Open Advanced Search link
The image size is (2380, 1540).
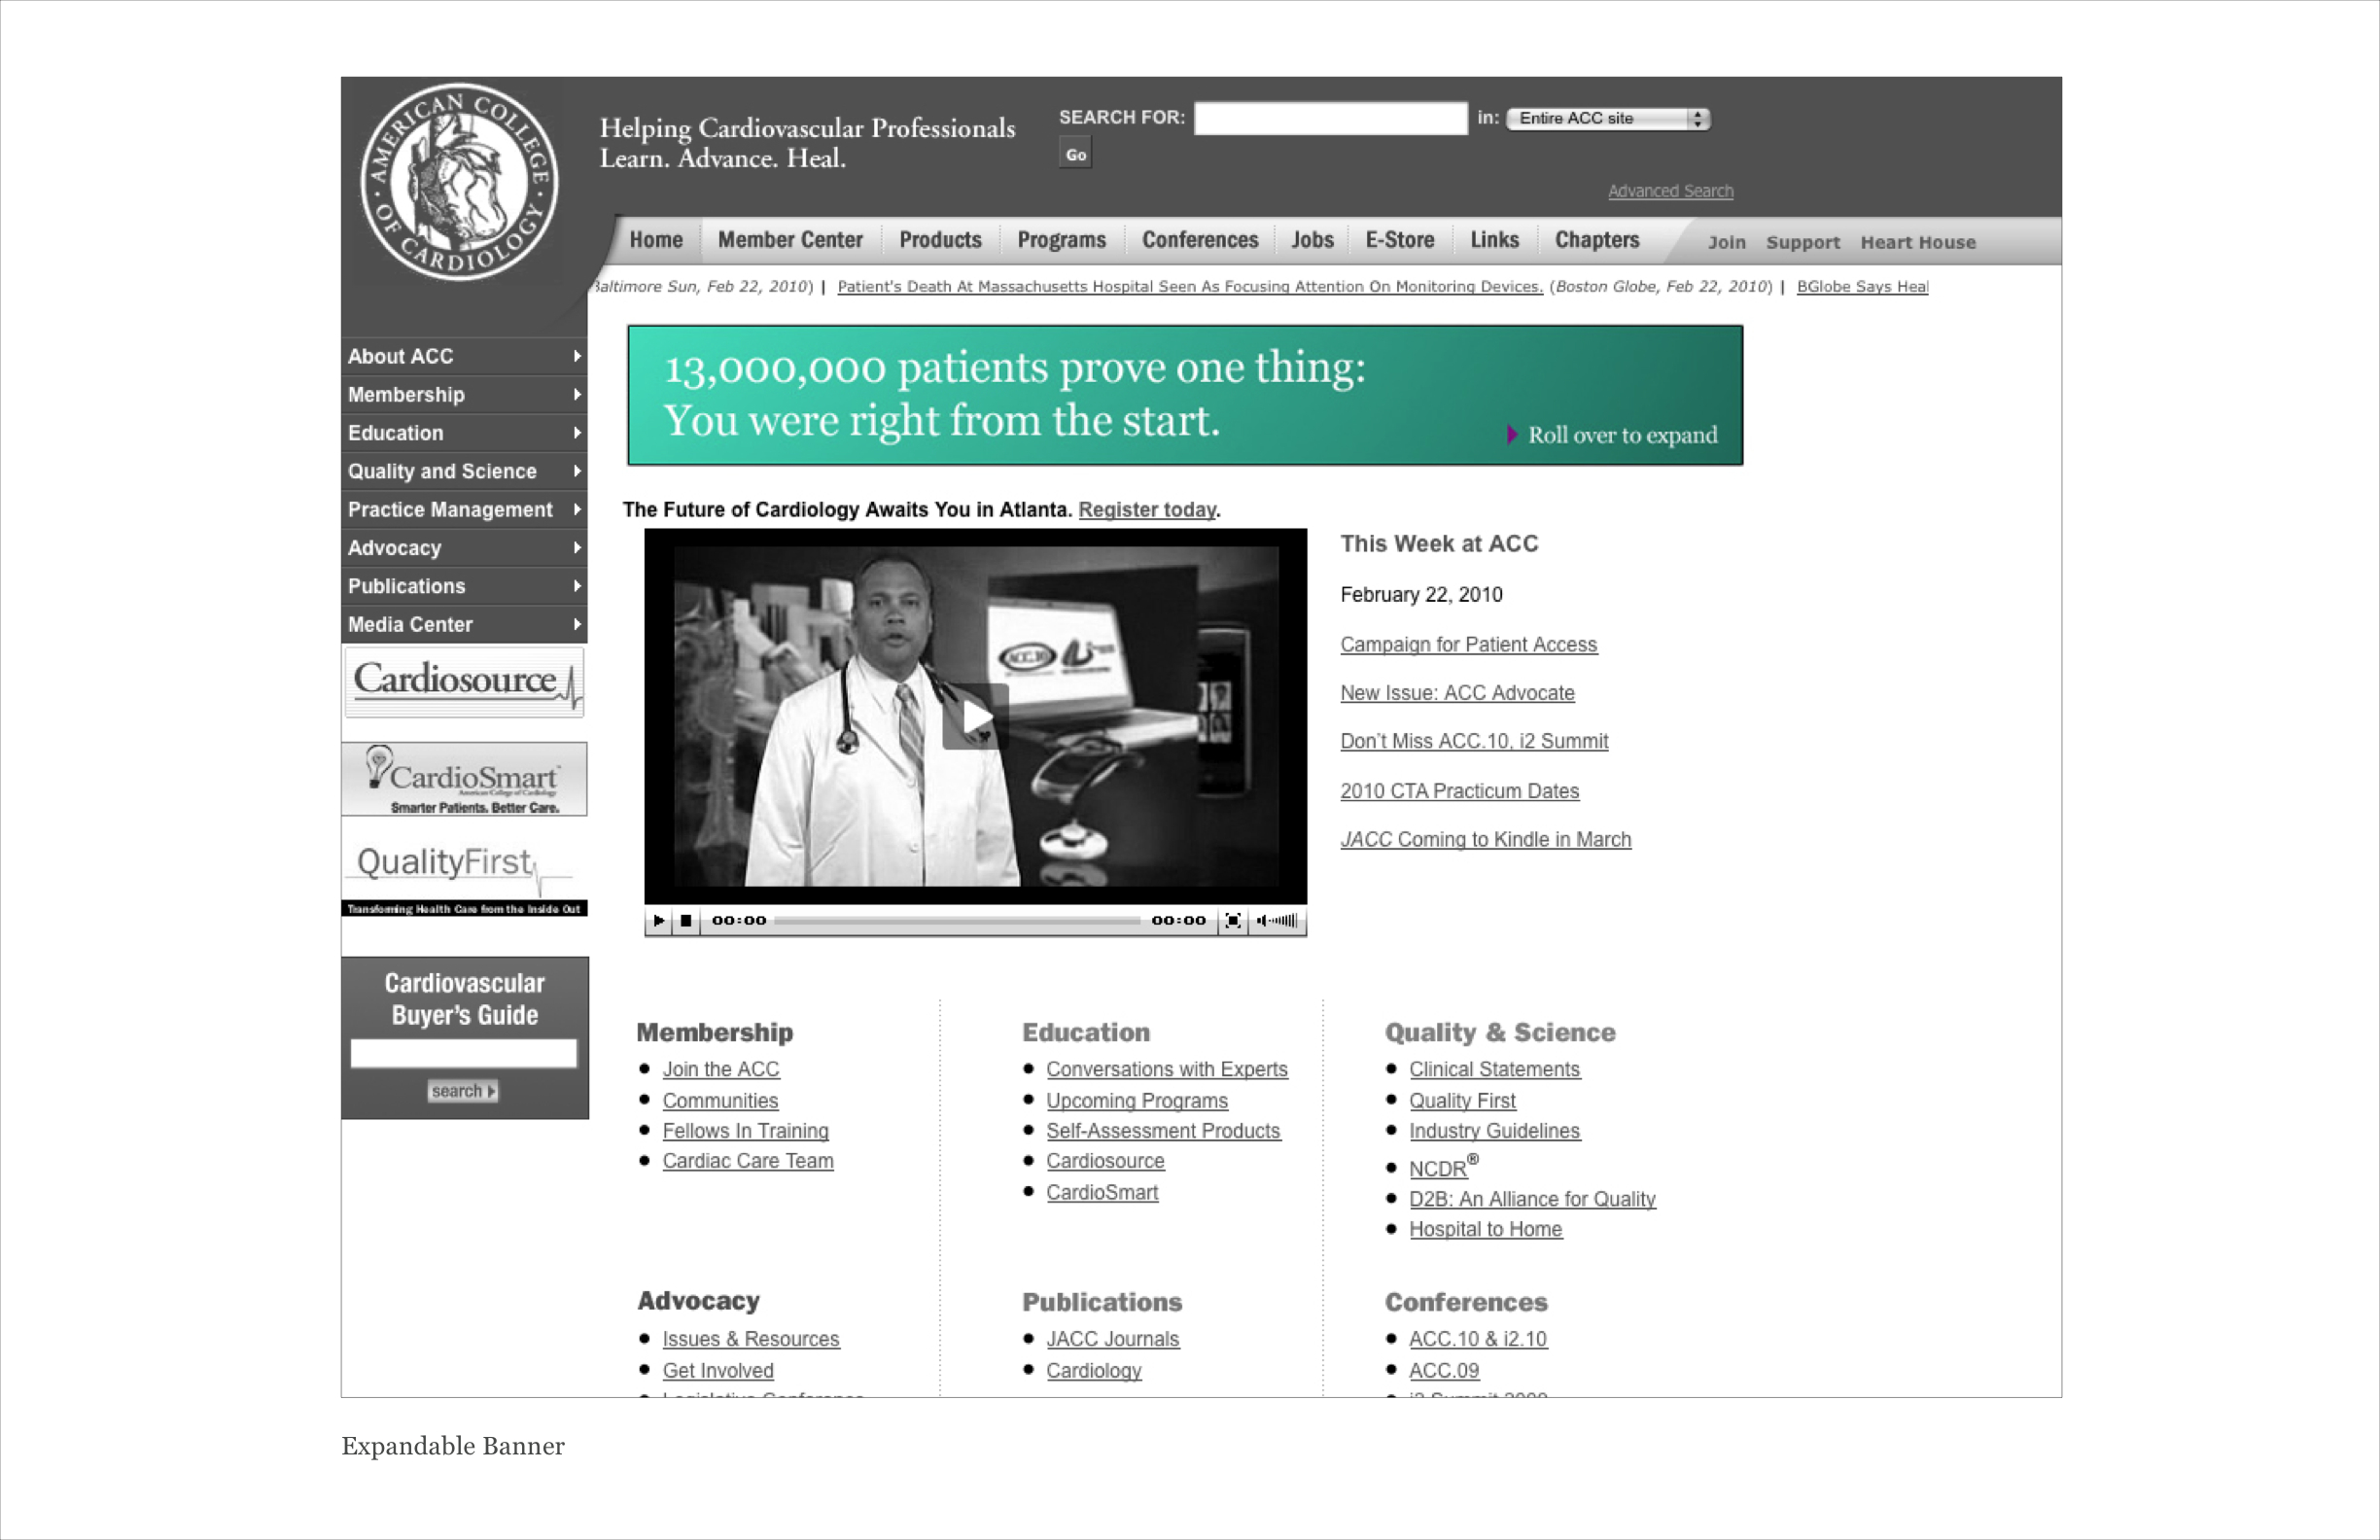point(1670,191)
